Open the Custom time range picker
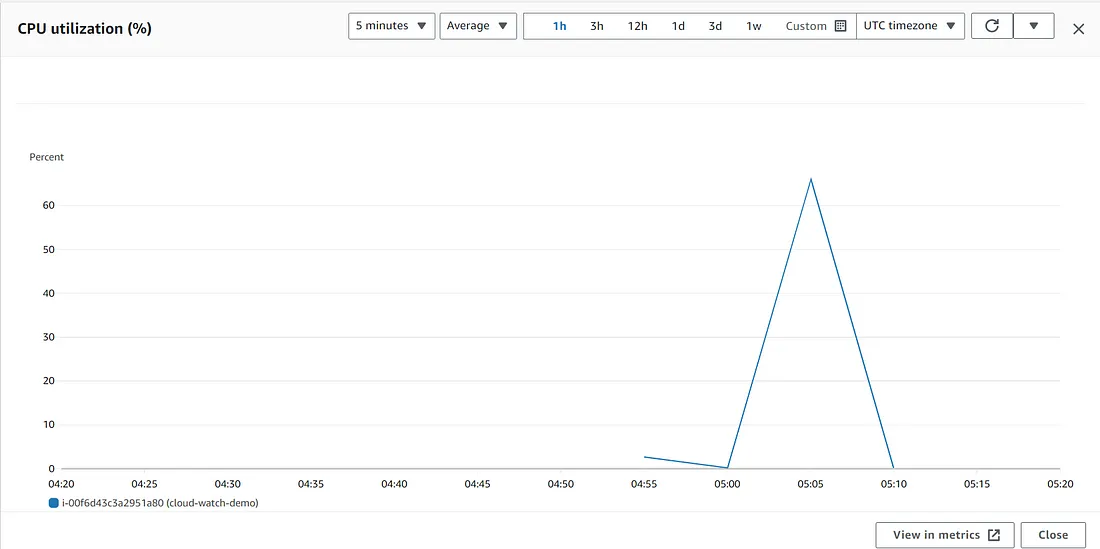Viewport: 1100px width, 549px height. tap(816, 26)
